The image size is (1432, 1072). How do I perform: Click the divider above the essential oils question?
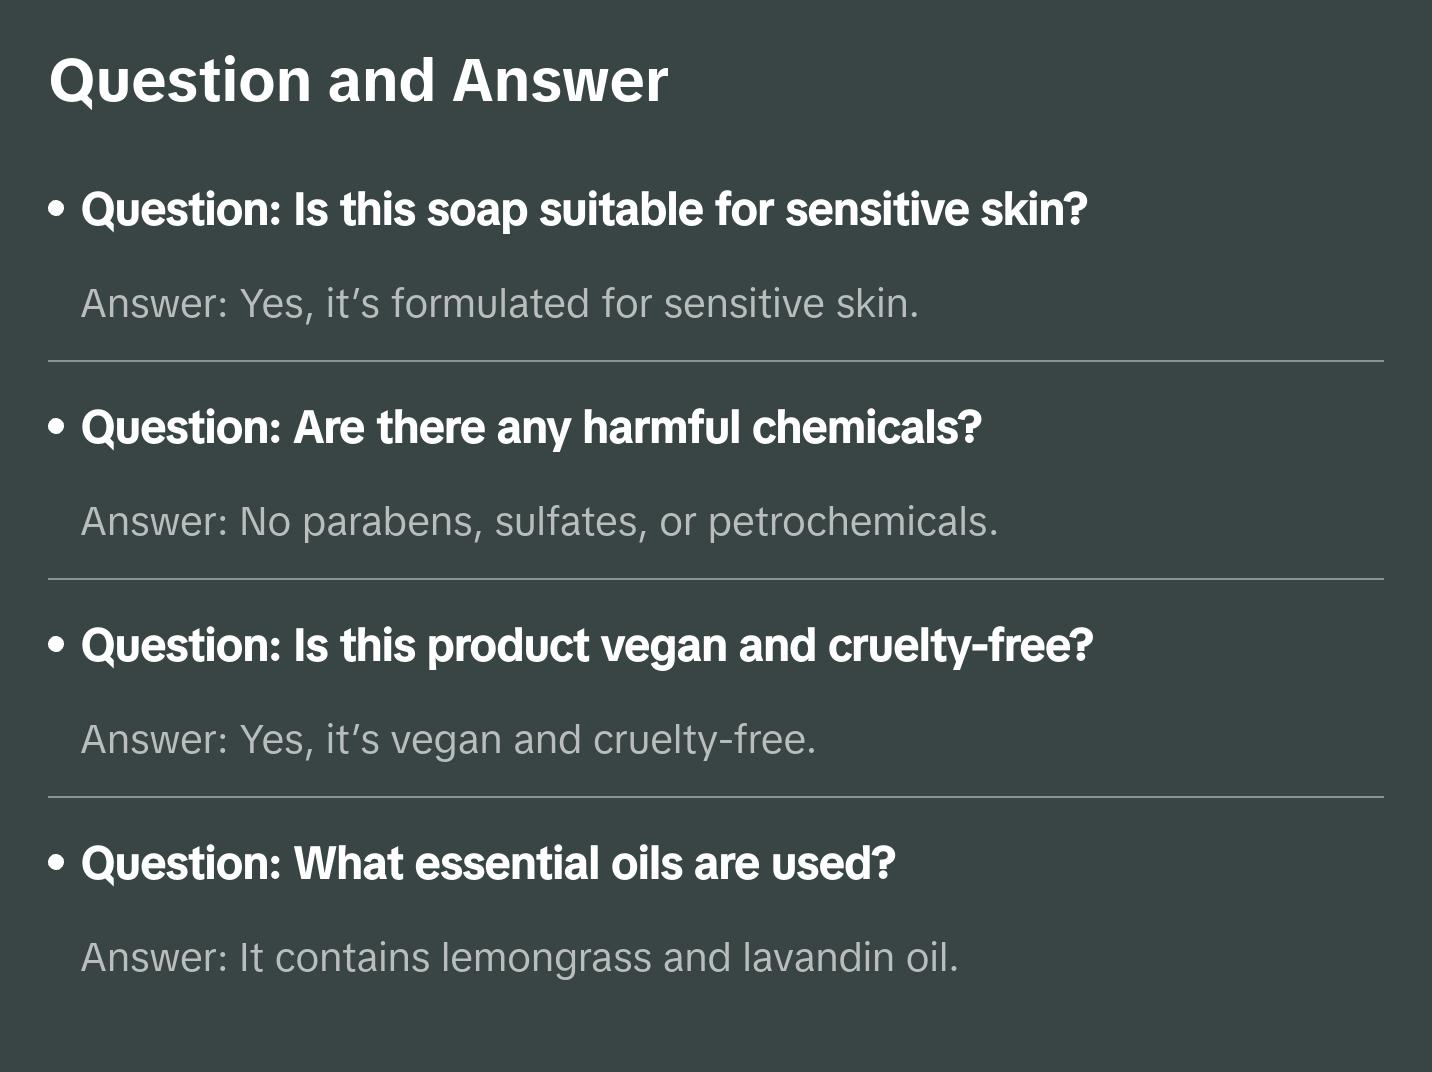click(716, 797)
